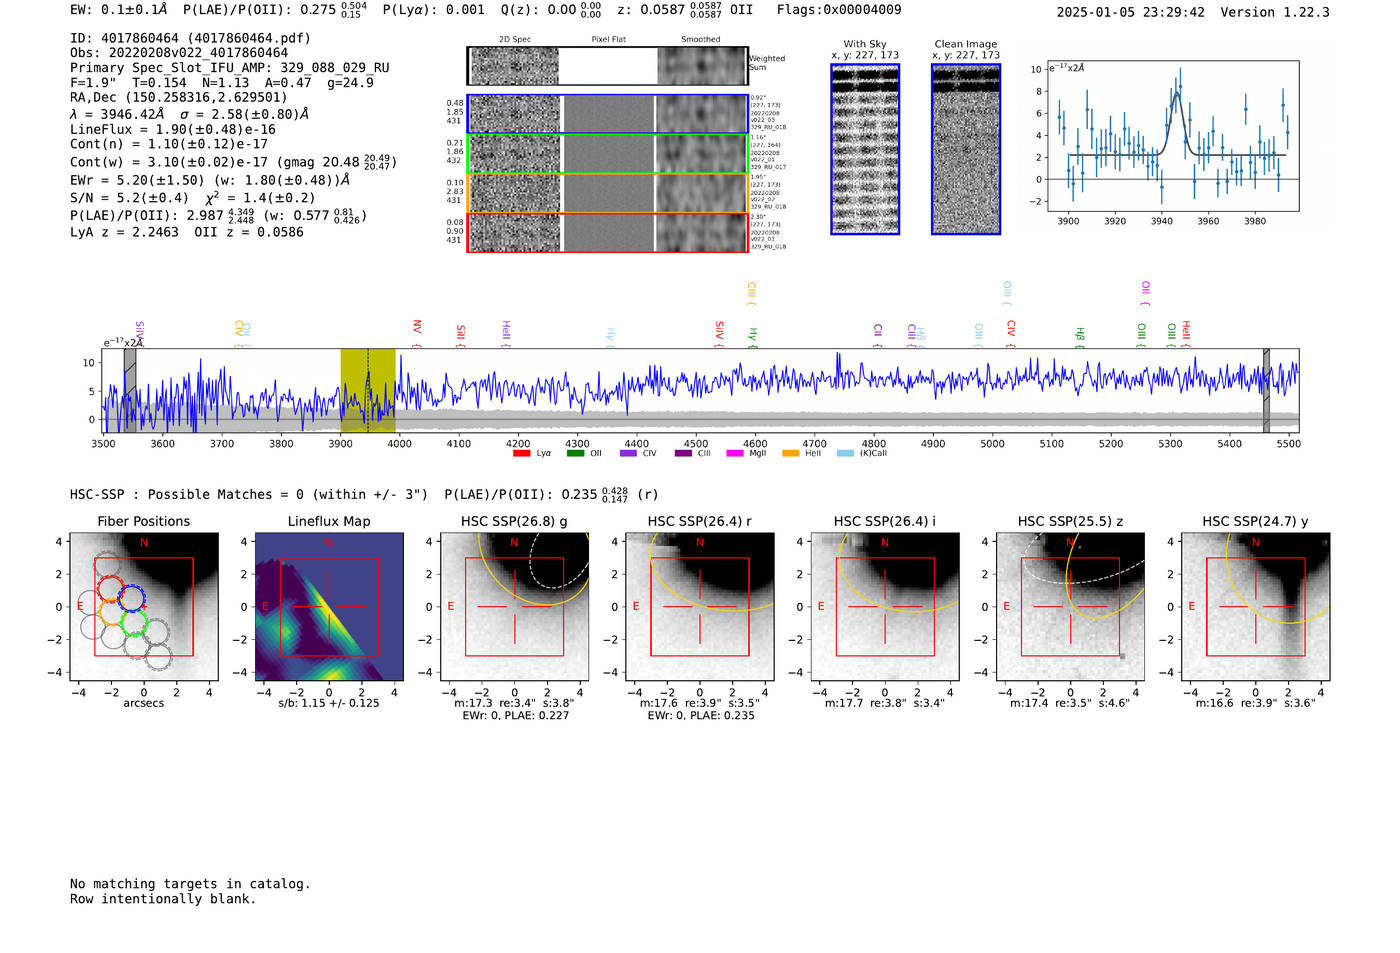This screenshot has width=1400, height=953.
Task: Click the Clean Image panel
Action: pyautogui.click(x=966, y=150)
